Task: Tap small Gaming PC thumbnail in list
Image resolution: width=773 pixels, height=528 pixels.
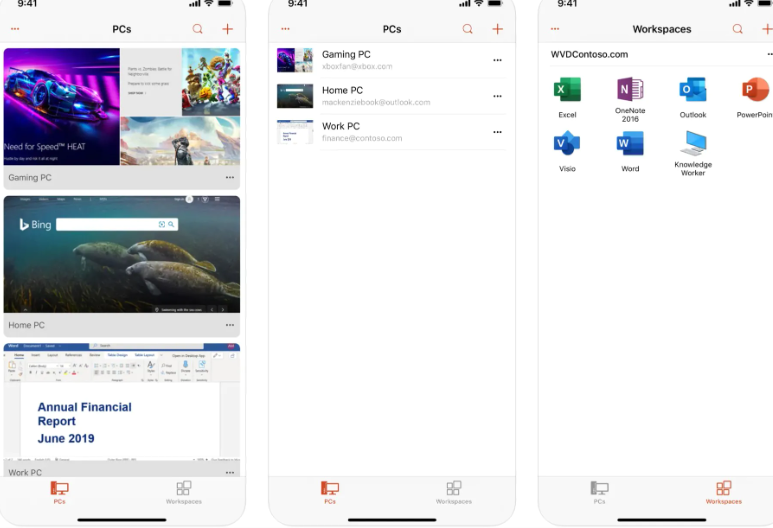Action: [295, 60]
